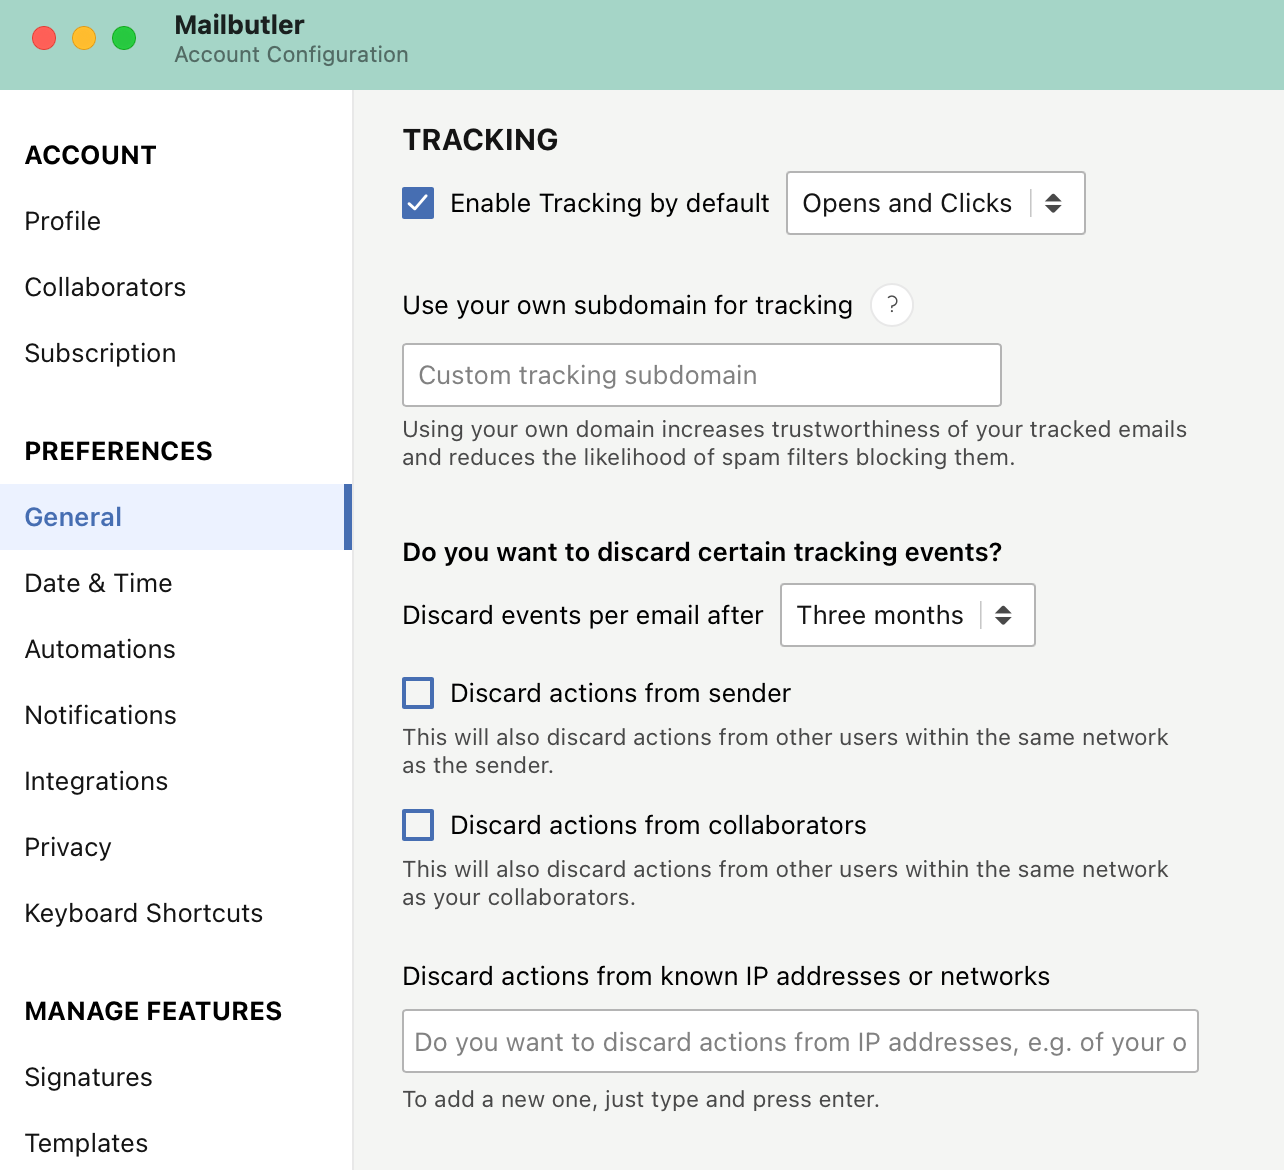Click the 'To add a new one' hint text
The width and height of the screenshot is (1284, 1170).
tap(641, 1099)
